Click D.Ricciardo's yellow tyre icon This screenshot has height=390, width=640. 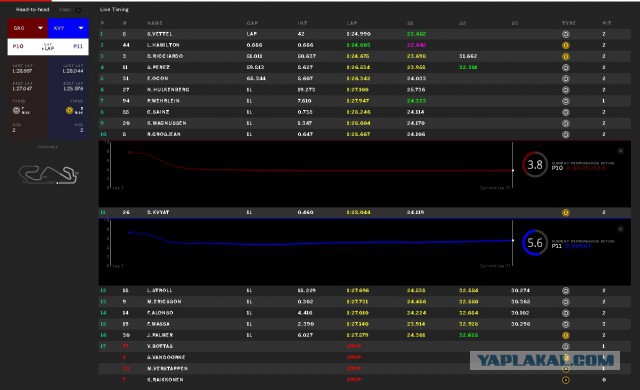(x=566, y=56)
